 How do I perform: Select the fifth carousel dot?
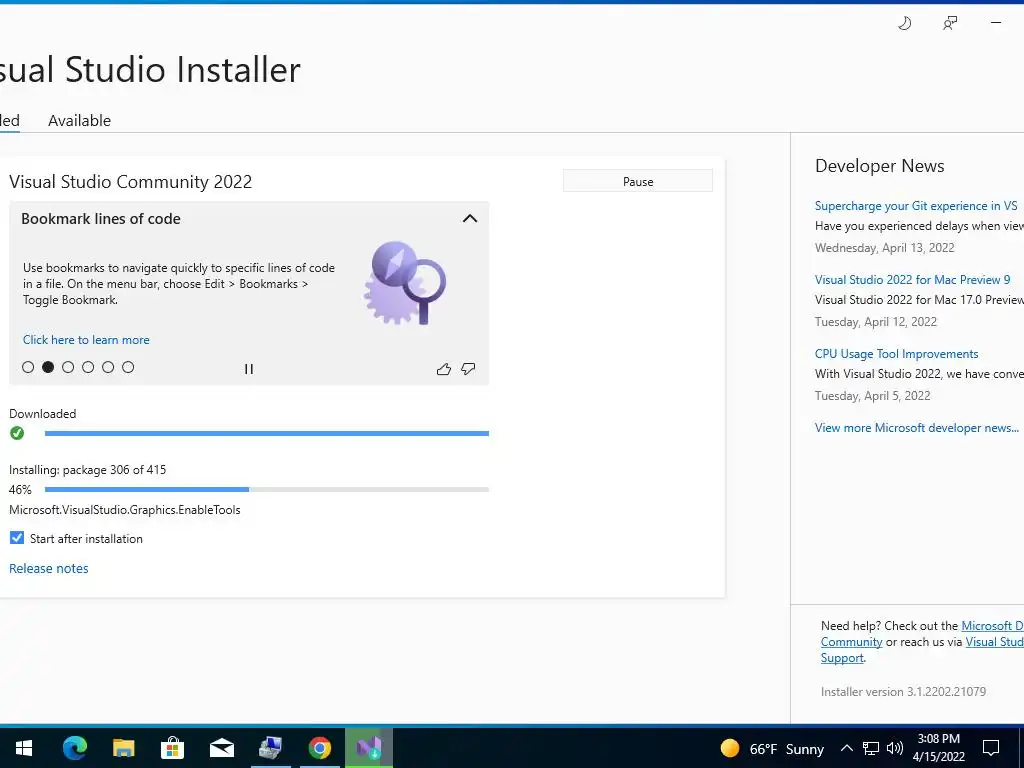click(108, 367)
